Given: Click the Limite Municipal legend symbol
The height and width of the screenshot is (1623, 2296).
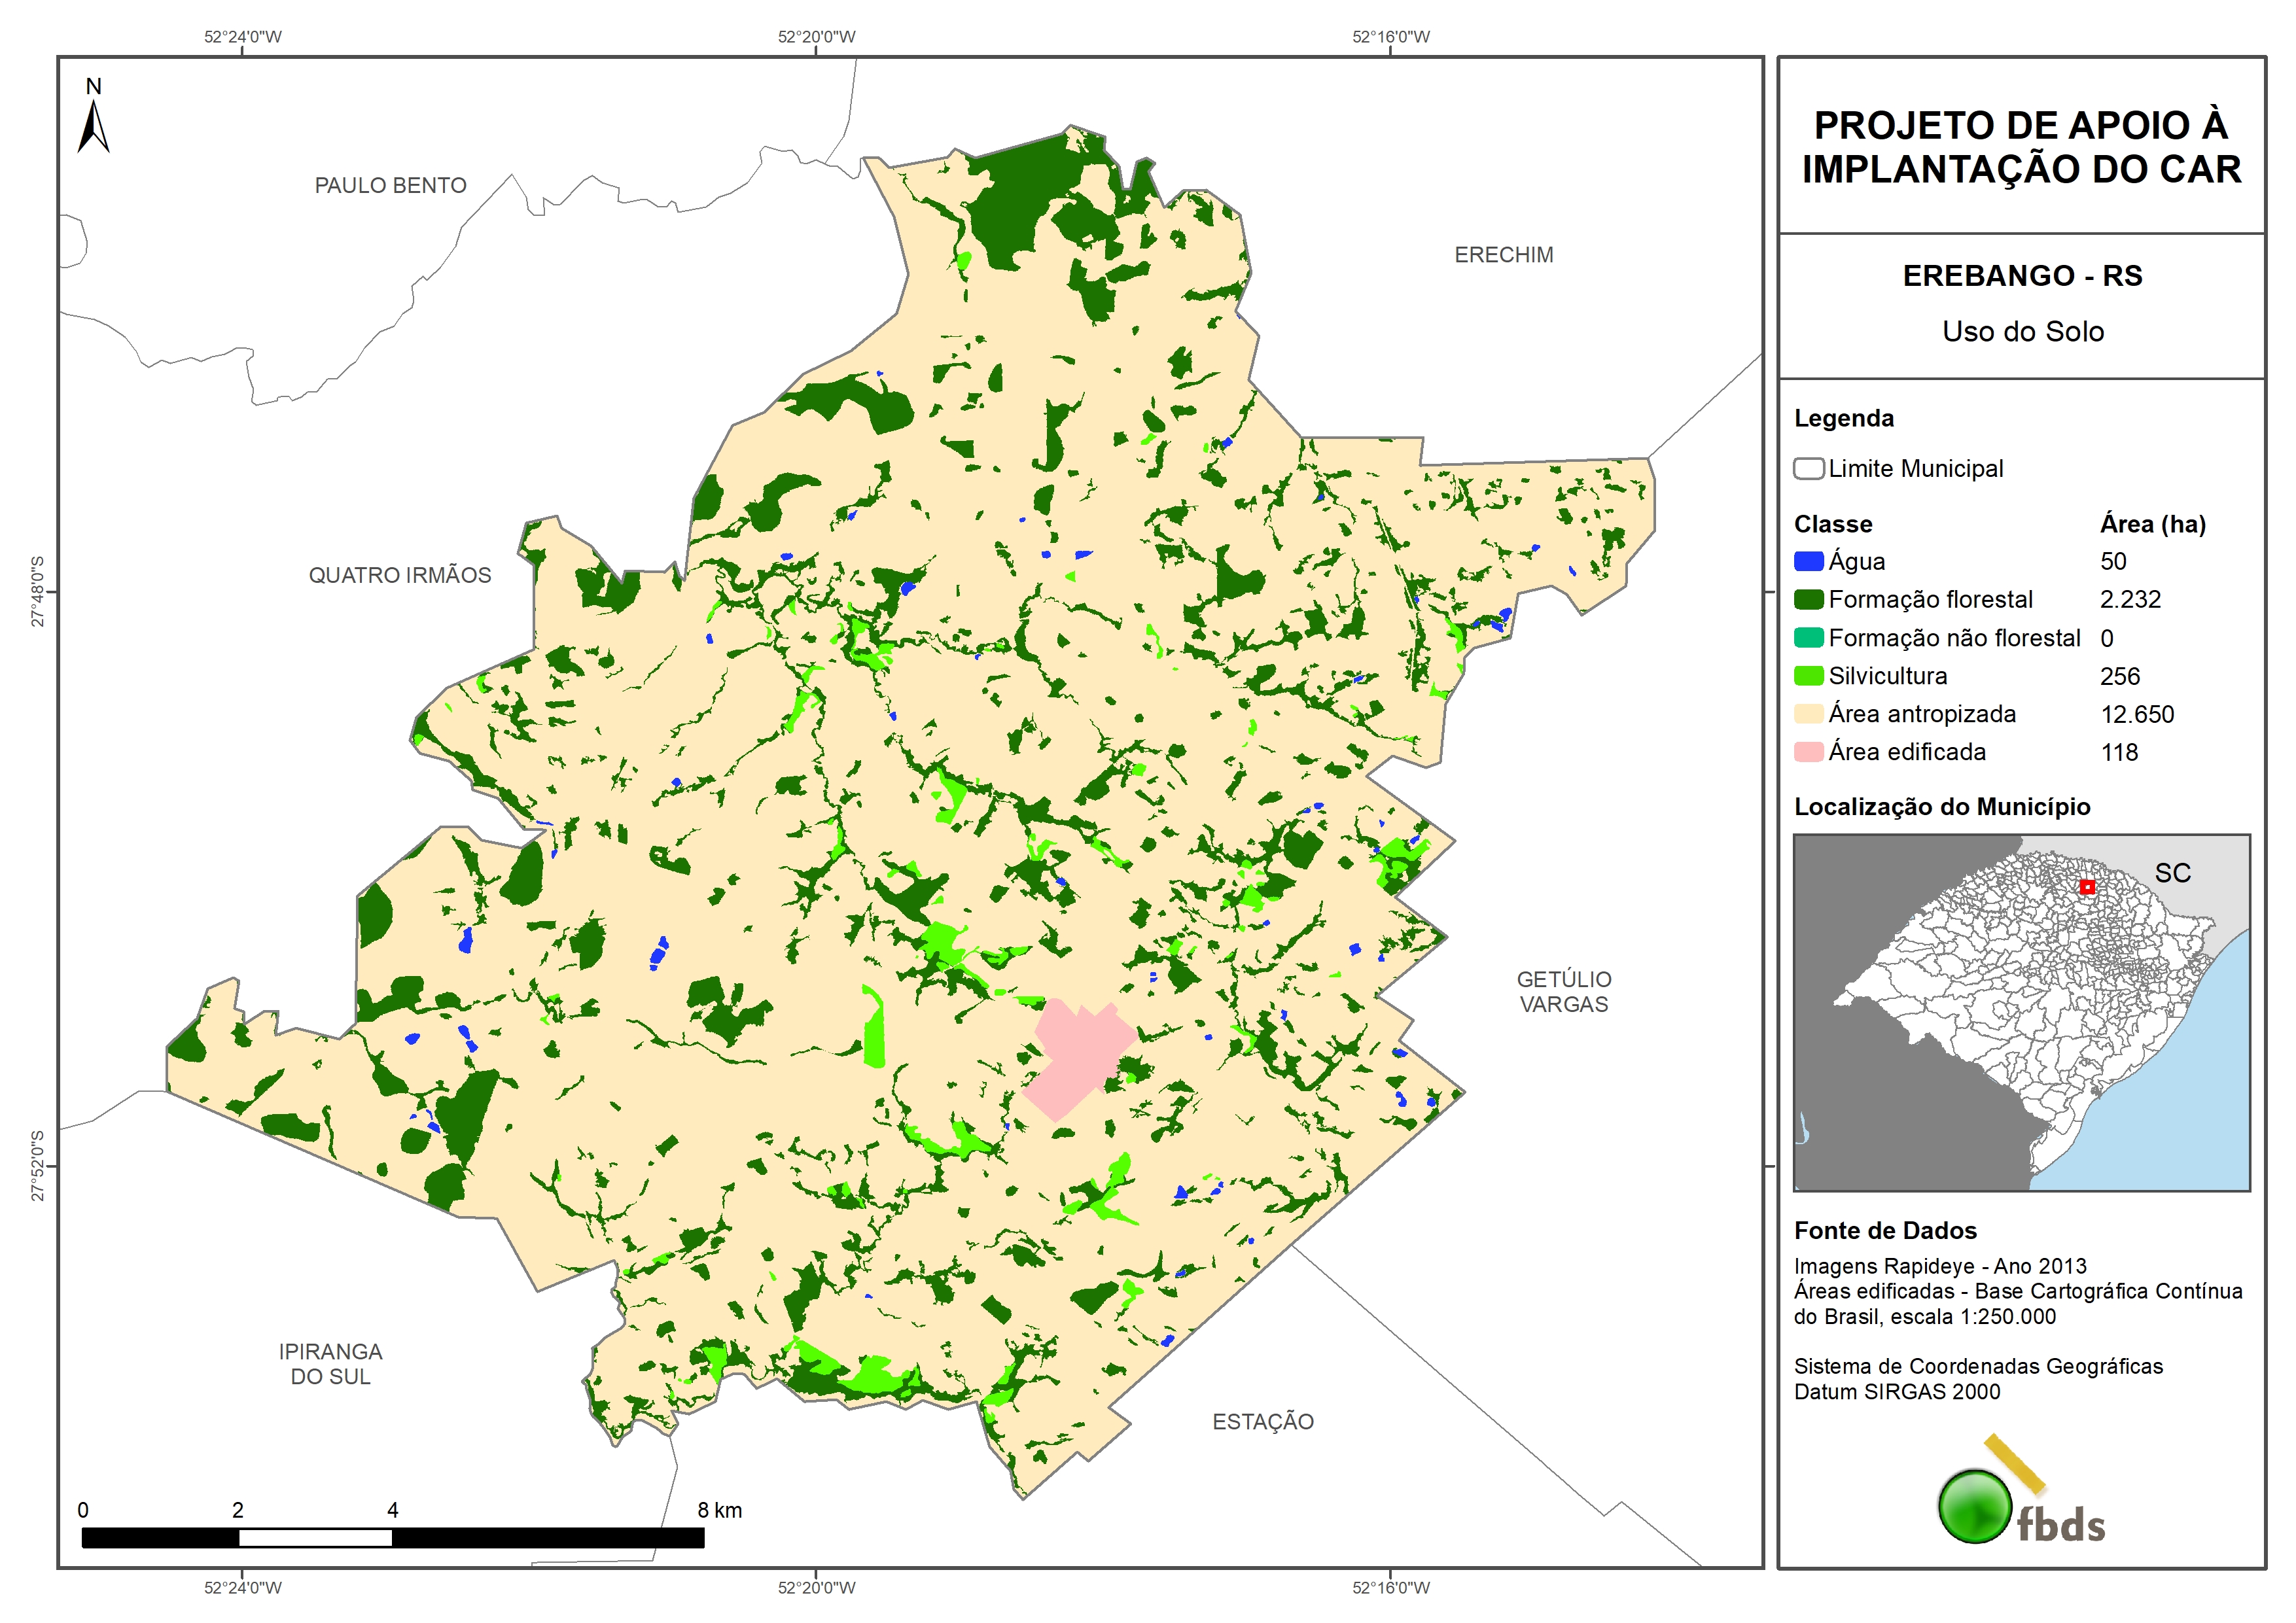Looking at the screenshot, I should click(x=1808, y=469).
